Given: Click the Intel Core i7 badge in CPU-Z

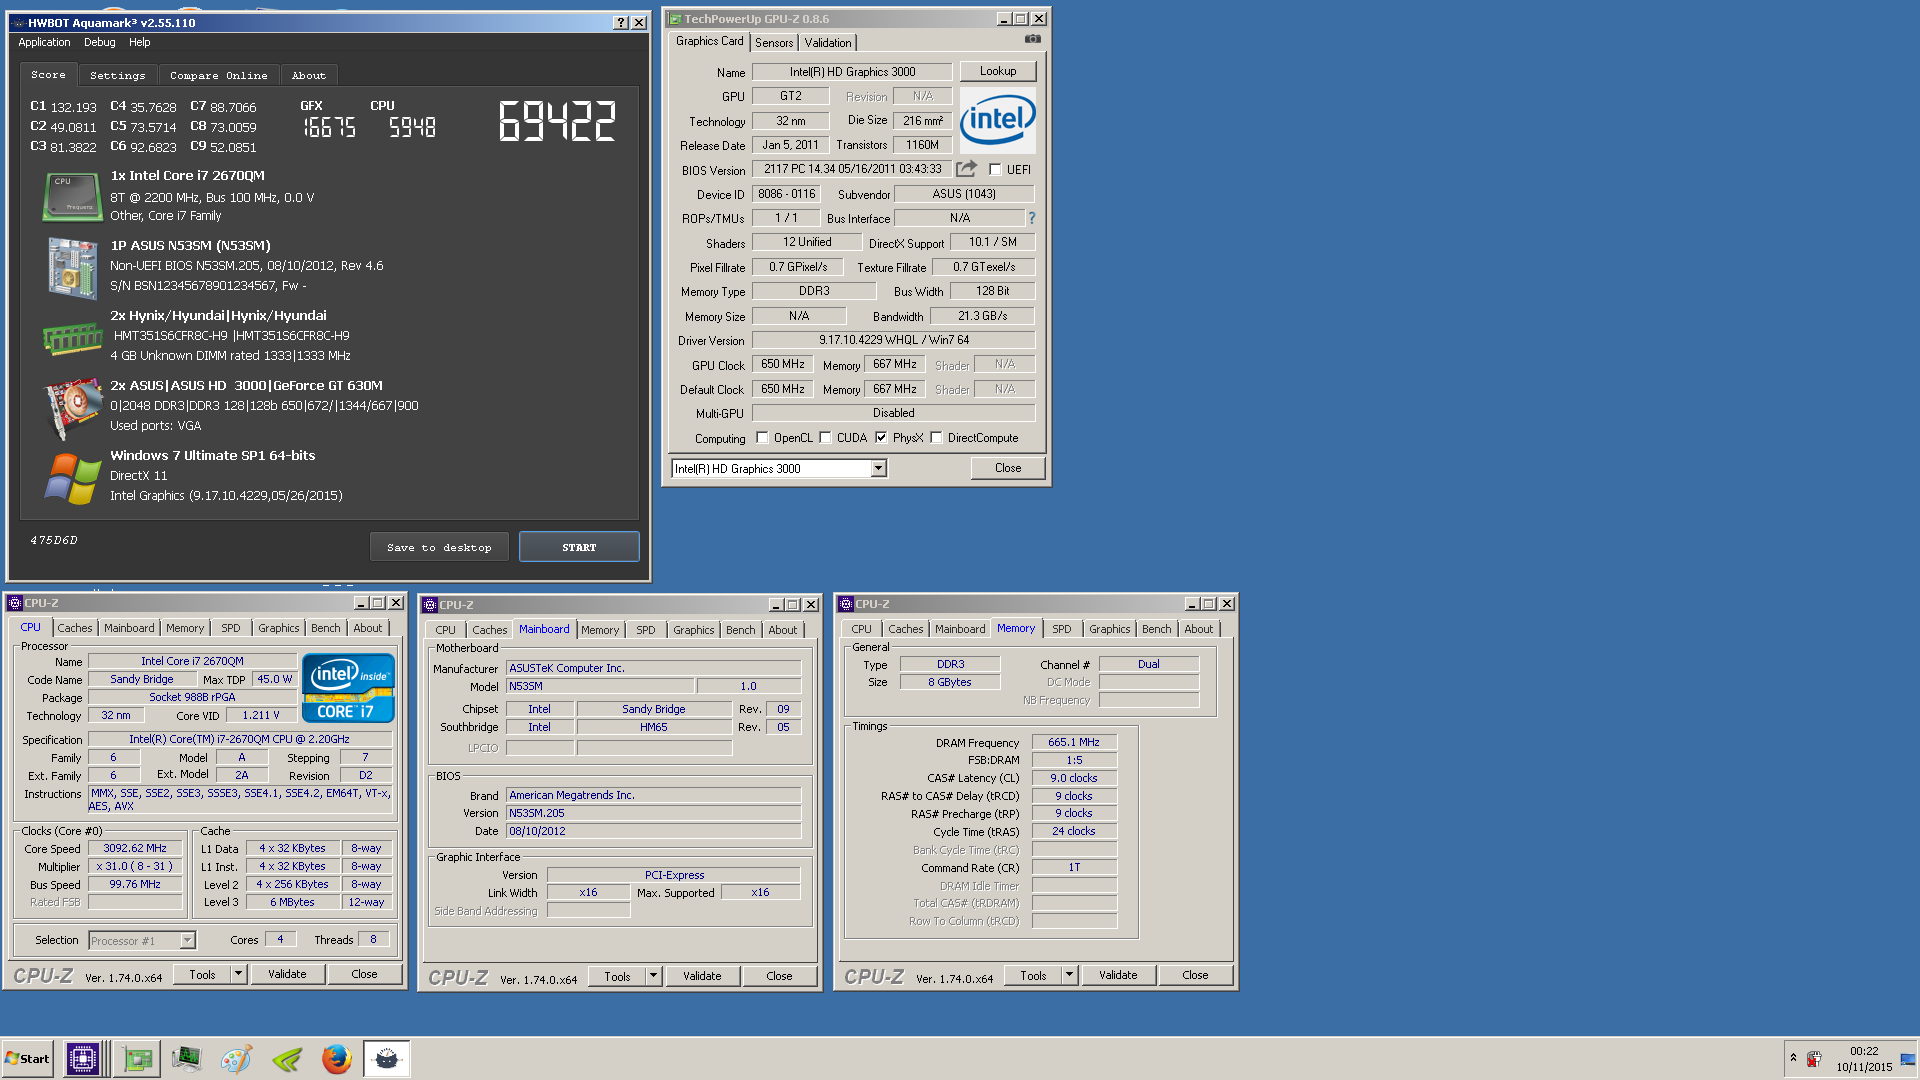Looking at the screenshot, I should click(x=348, y=688).
